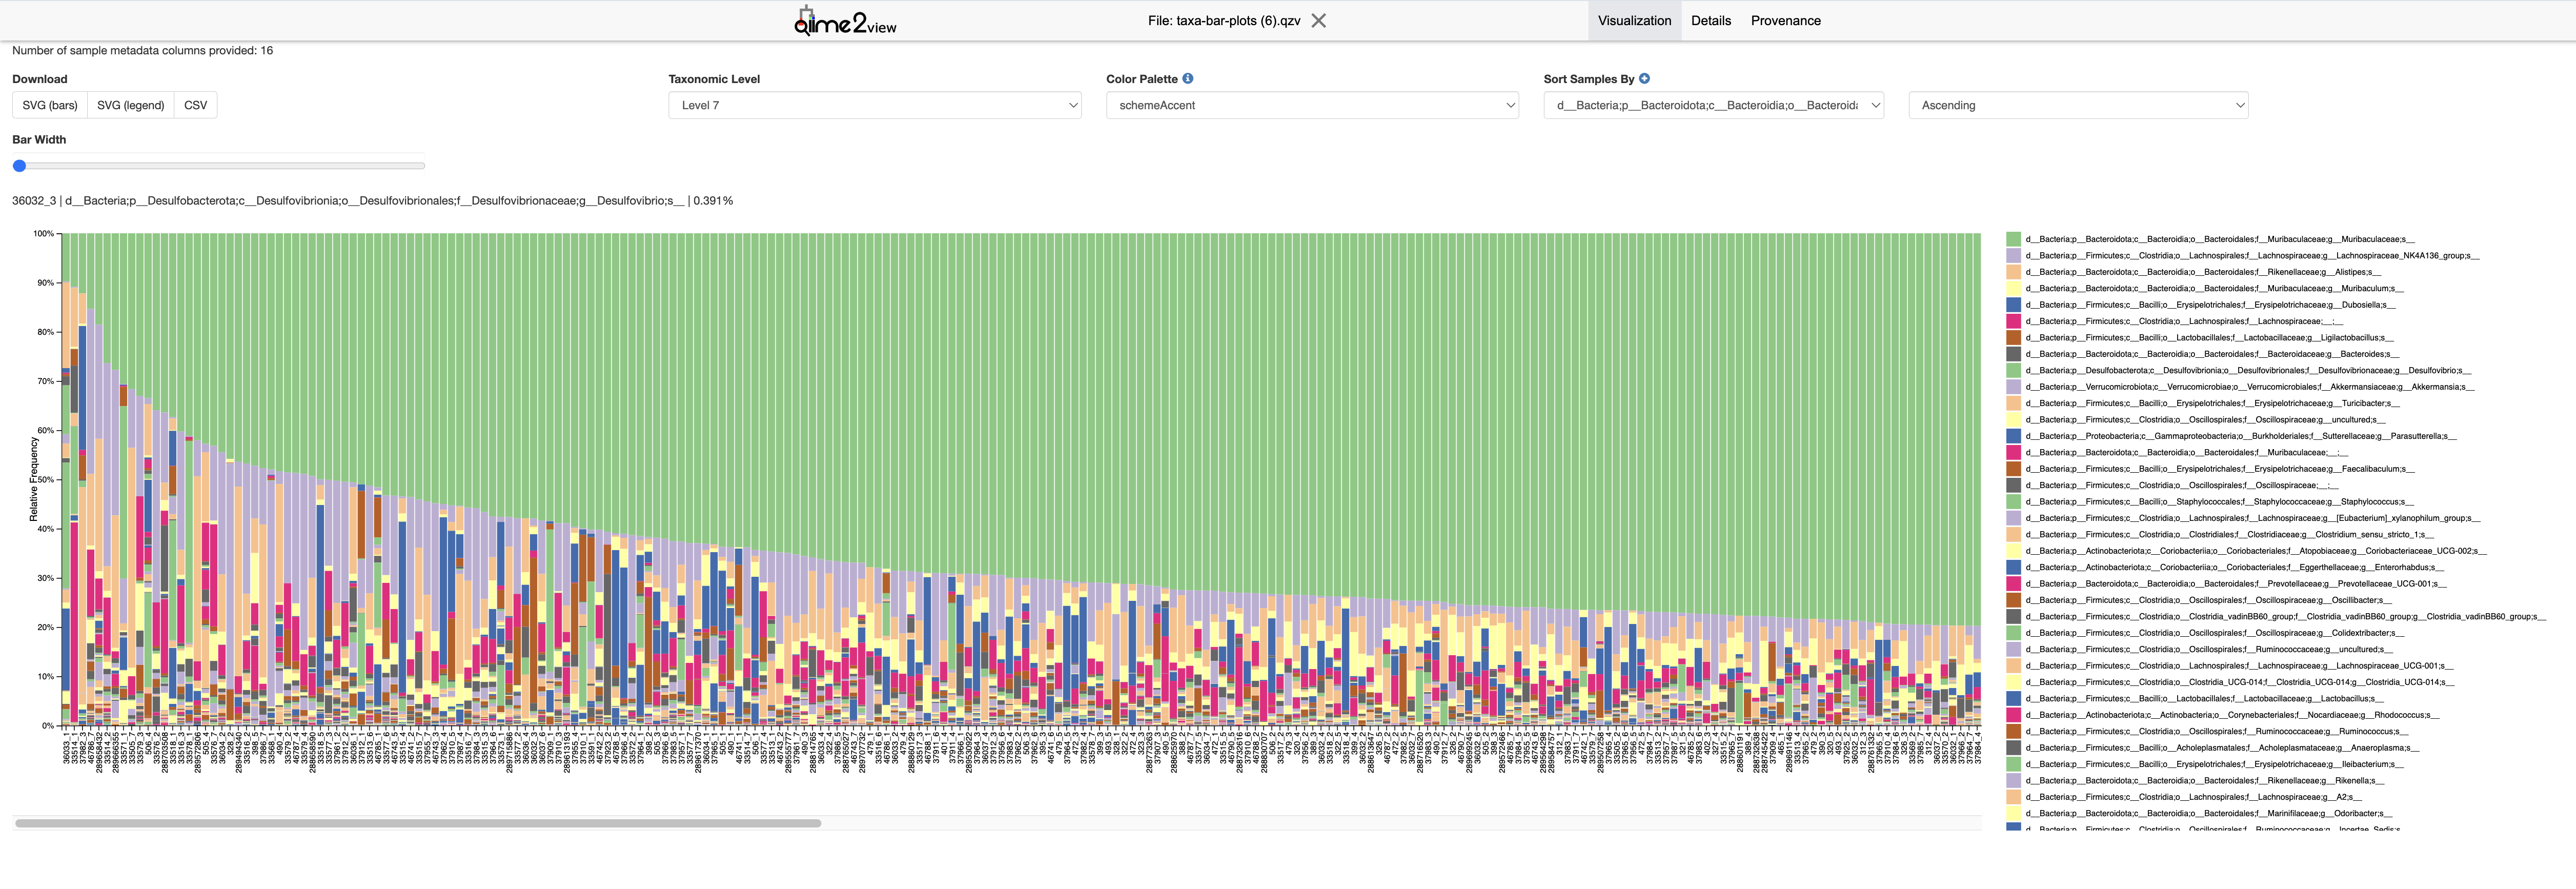Screen dimensions: 2576x889
Task: Click the Bar Width slider handle
Action: (19, 166)
